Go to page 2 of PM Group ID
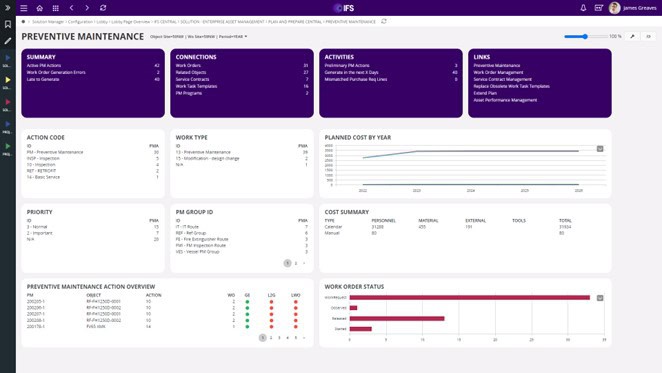This screenshot has height=373, width=662. [296, 263]
